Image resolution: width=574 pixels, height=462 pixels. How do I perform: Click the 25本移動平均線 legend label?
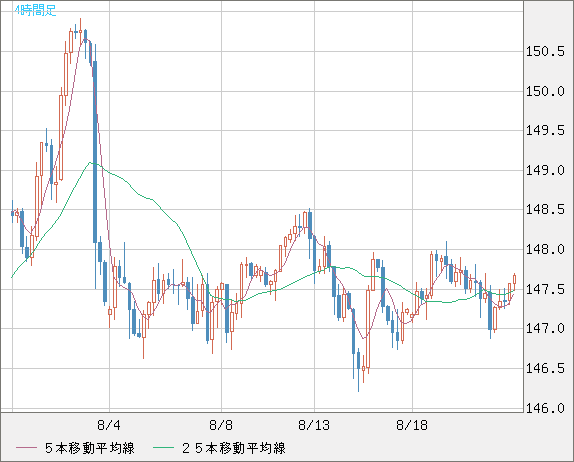pos(234,448)
